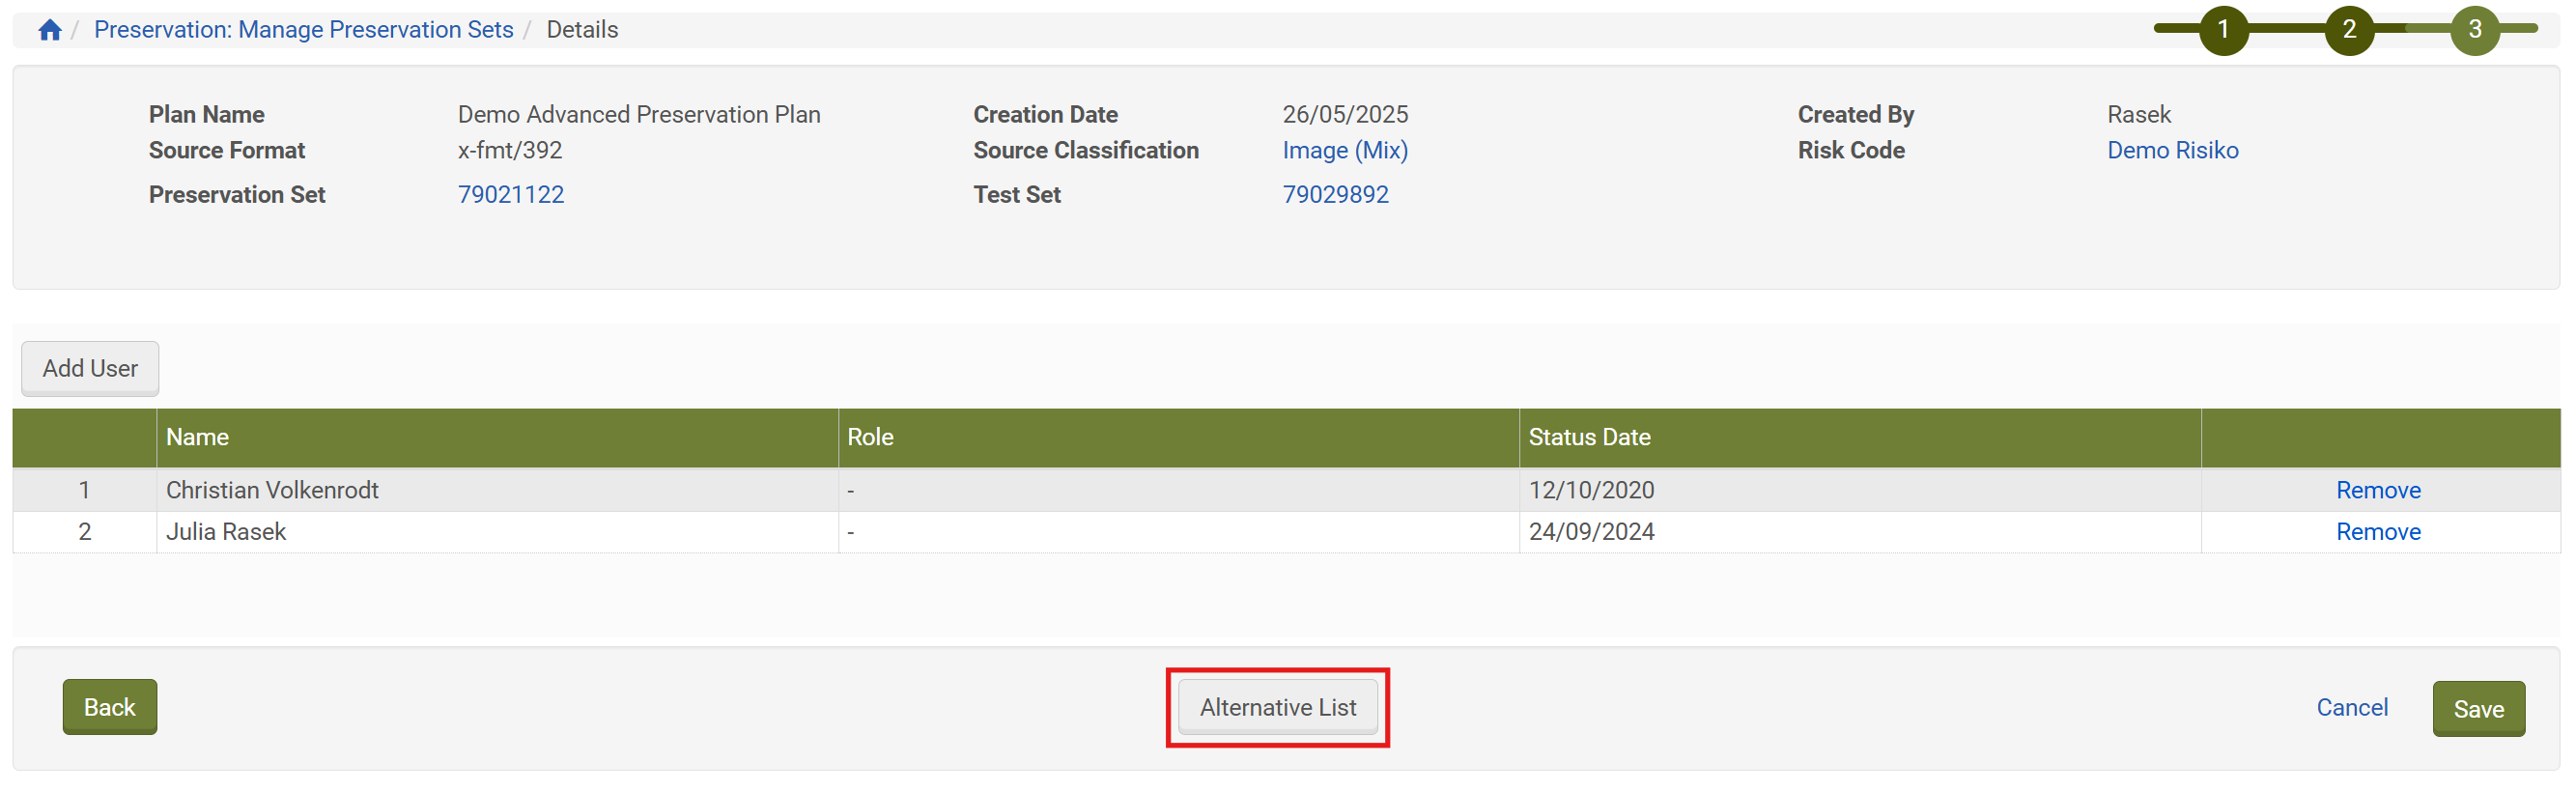Go to wizard step 2 circle
Viewport: 2576px width, 792px height.
point(2348,30)
